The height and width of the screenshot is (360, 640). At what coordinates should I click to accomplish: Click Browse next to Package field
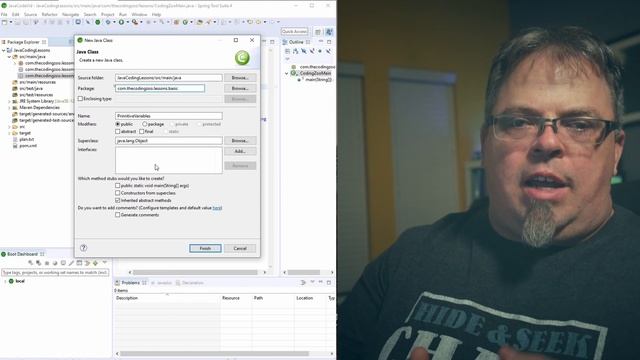(240, 88)
